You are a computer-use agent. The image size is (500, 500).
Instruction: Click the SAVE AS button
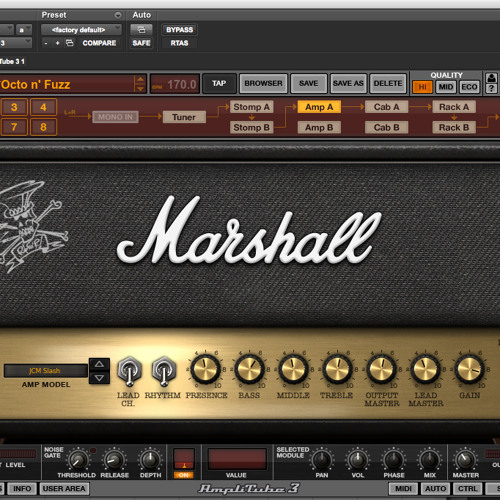click(x=348, y=83)
